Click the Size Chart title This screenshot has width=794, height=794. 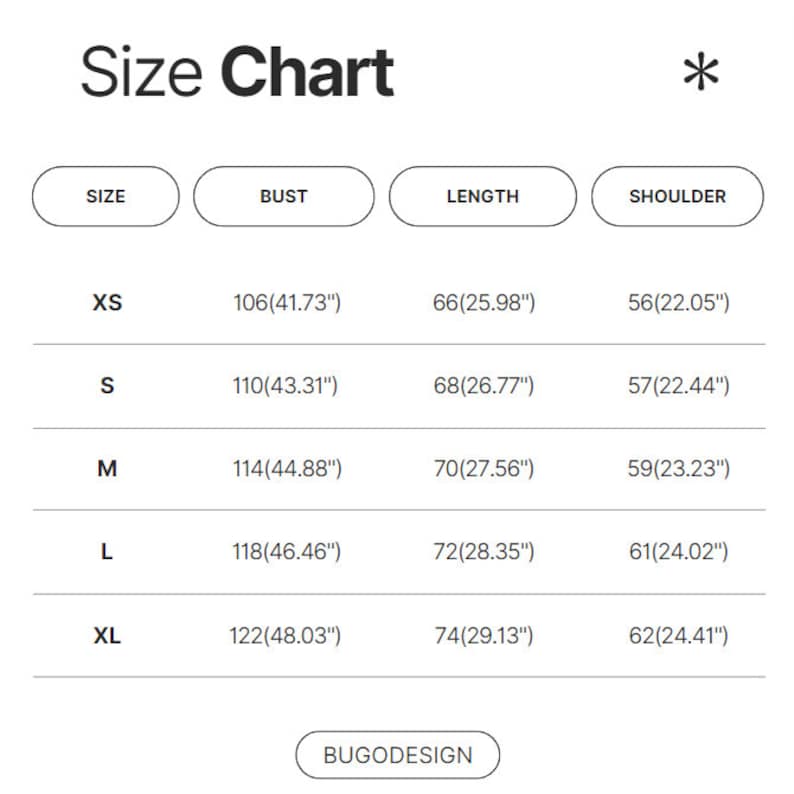237,72
